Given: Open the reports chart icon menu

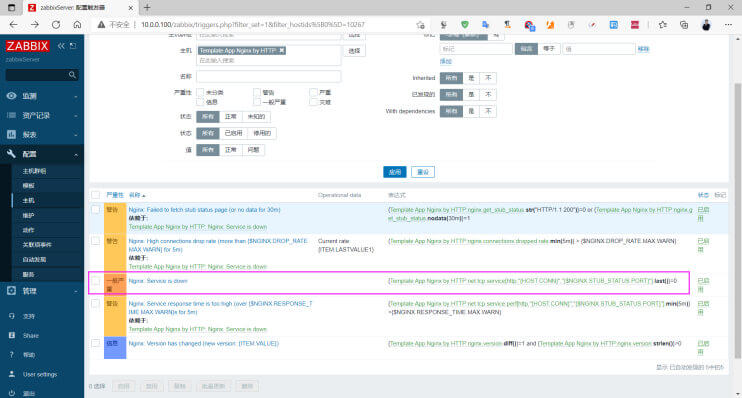Looking at the screenshot, I should [x=11, y=134].
